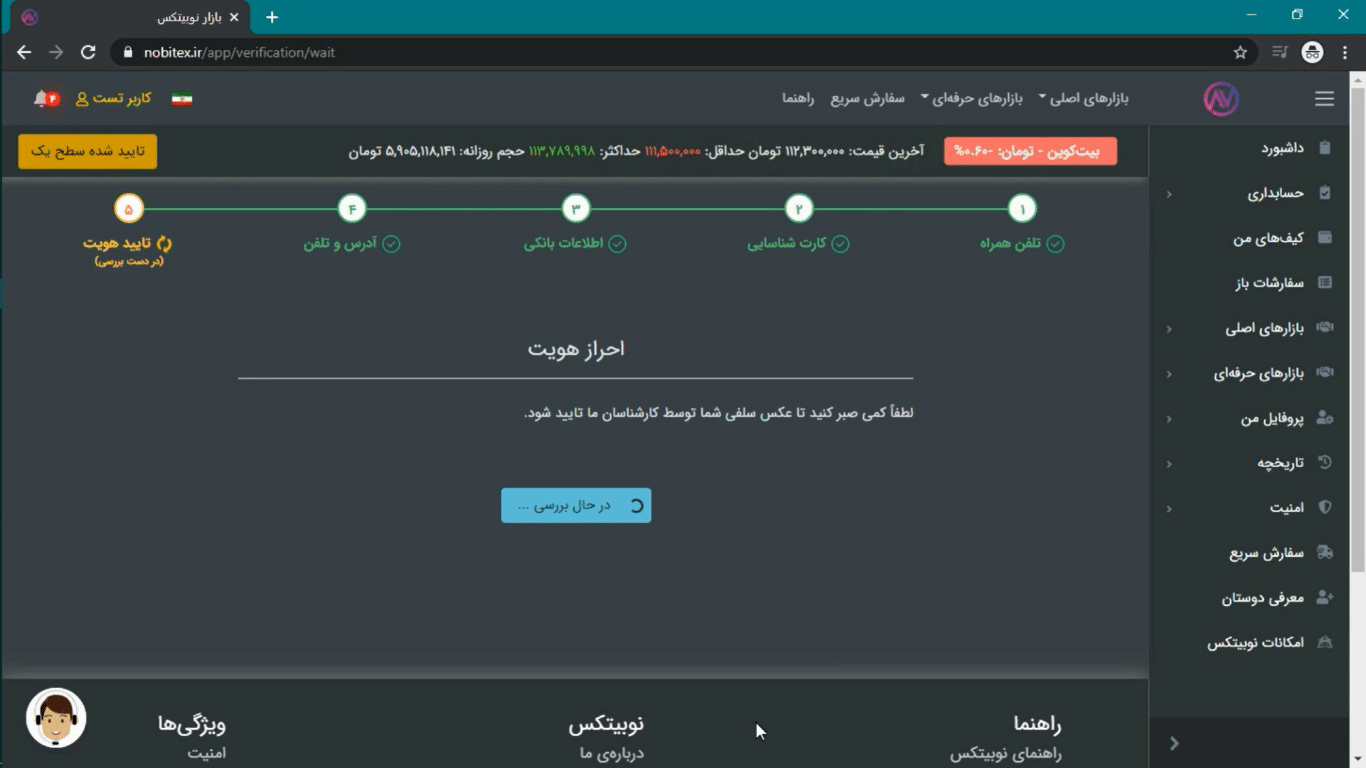Click the در حال بررسی status button
Screen dimensions: 1366x768
pyautogui.click(x=575, y=505)
